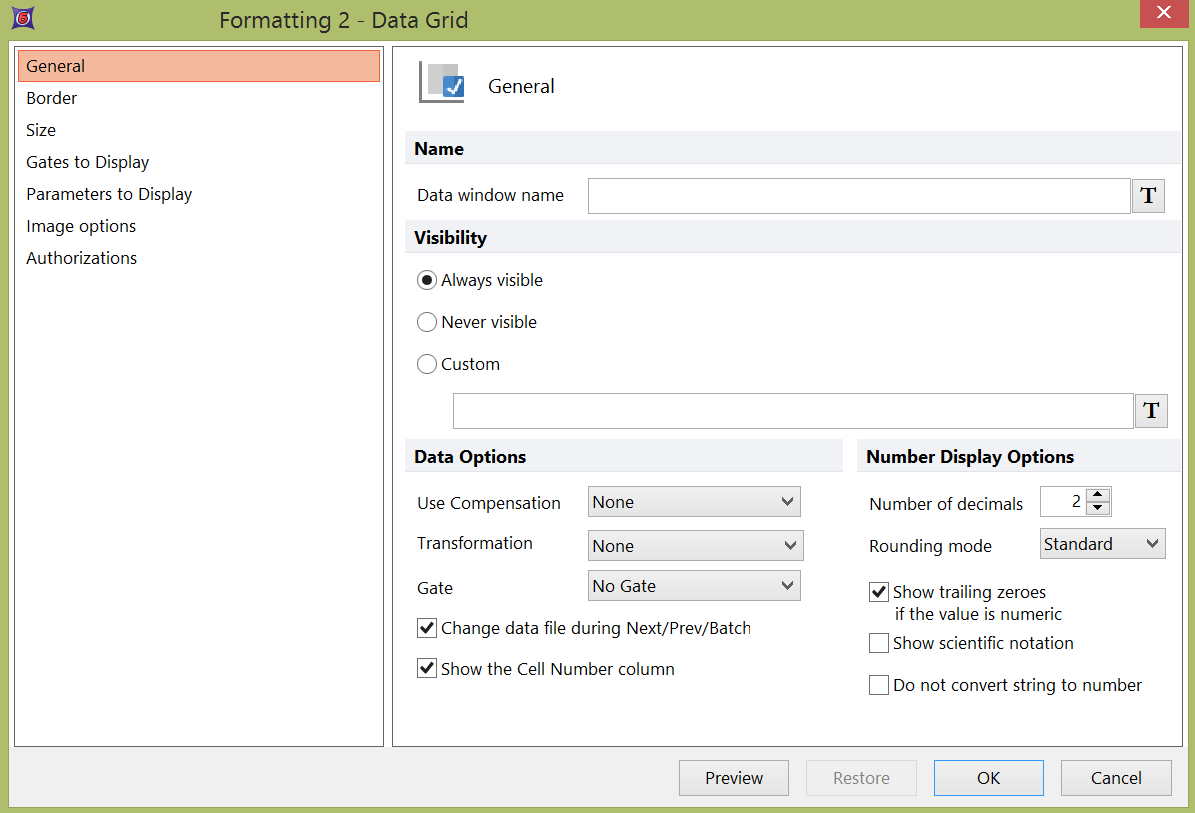Click the General header icon
The height and width of the screenshot is (813, 1195).
pos(442,83)
